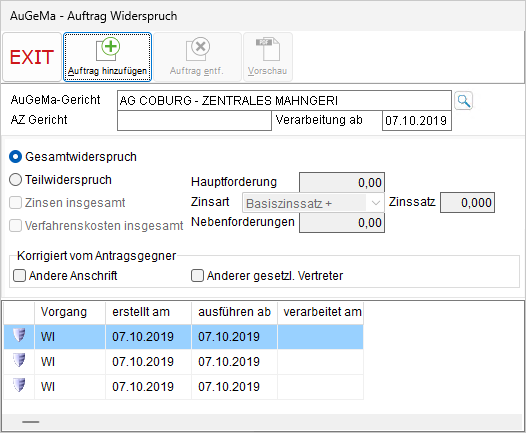Open the Vorschau PDF preview
526x434 pixels.
click(x=268, y=57)
